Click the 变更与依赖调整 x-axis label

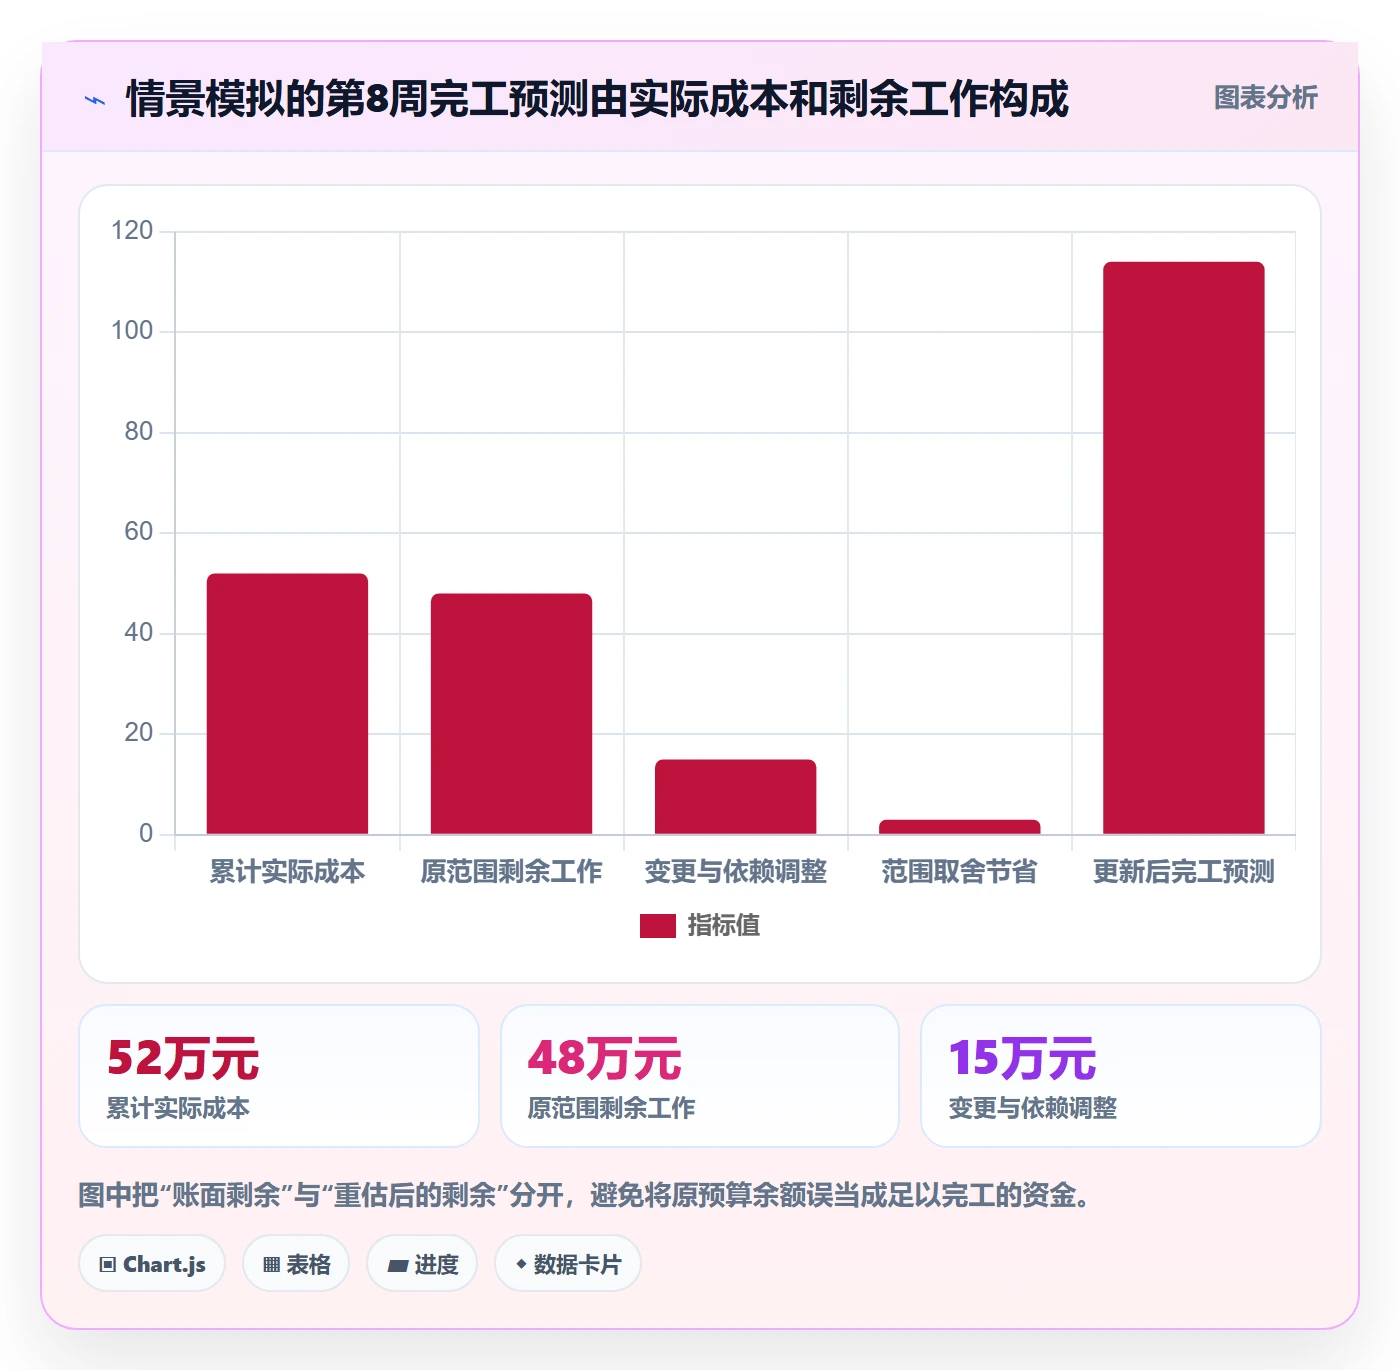(x=735, y=872)
